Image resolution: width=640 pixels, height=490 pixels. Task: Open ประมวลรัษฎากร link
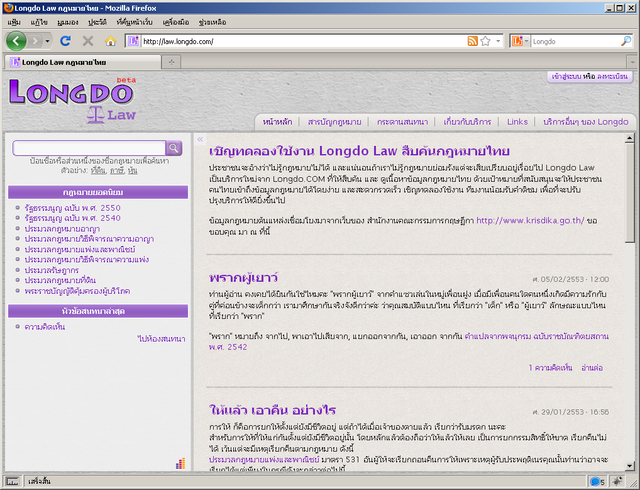point(51,270)
